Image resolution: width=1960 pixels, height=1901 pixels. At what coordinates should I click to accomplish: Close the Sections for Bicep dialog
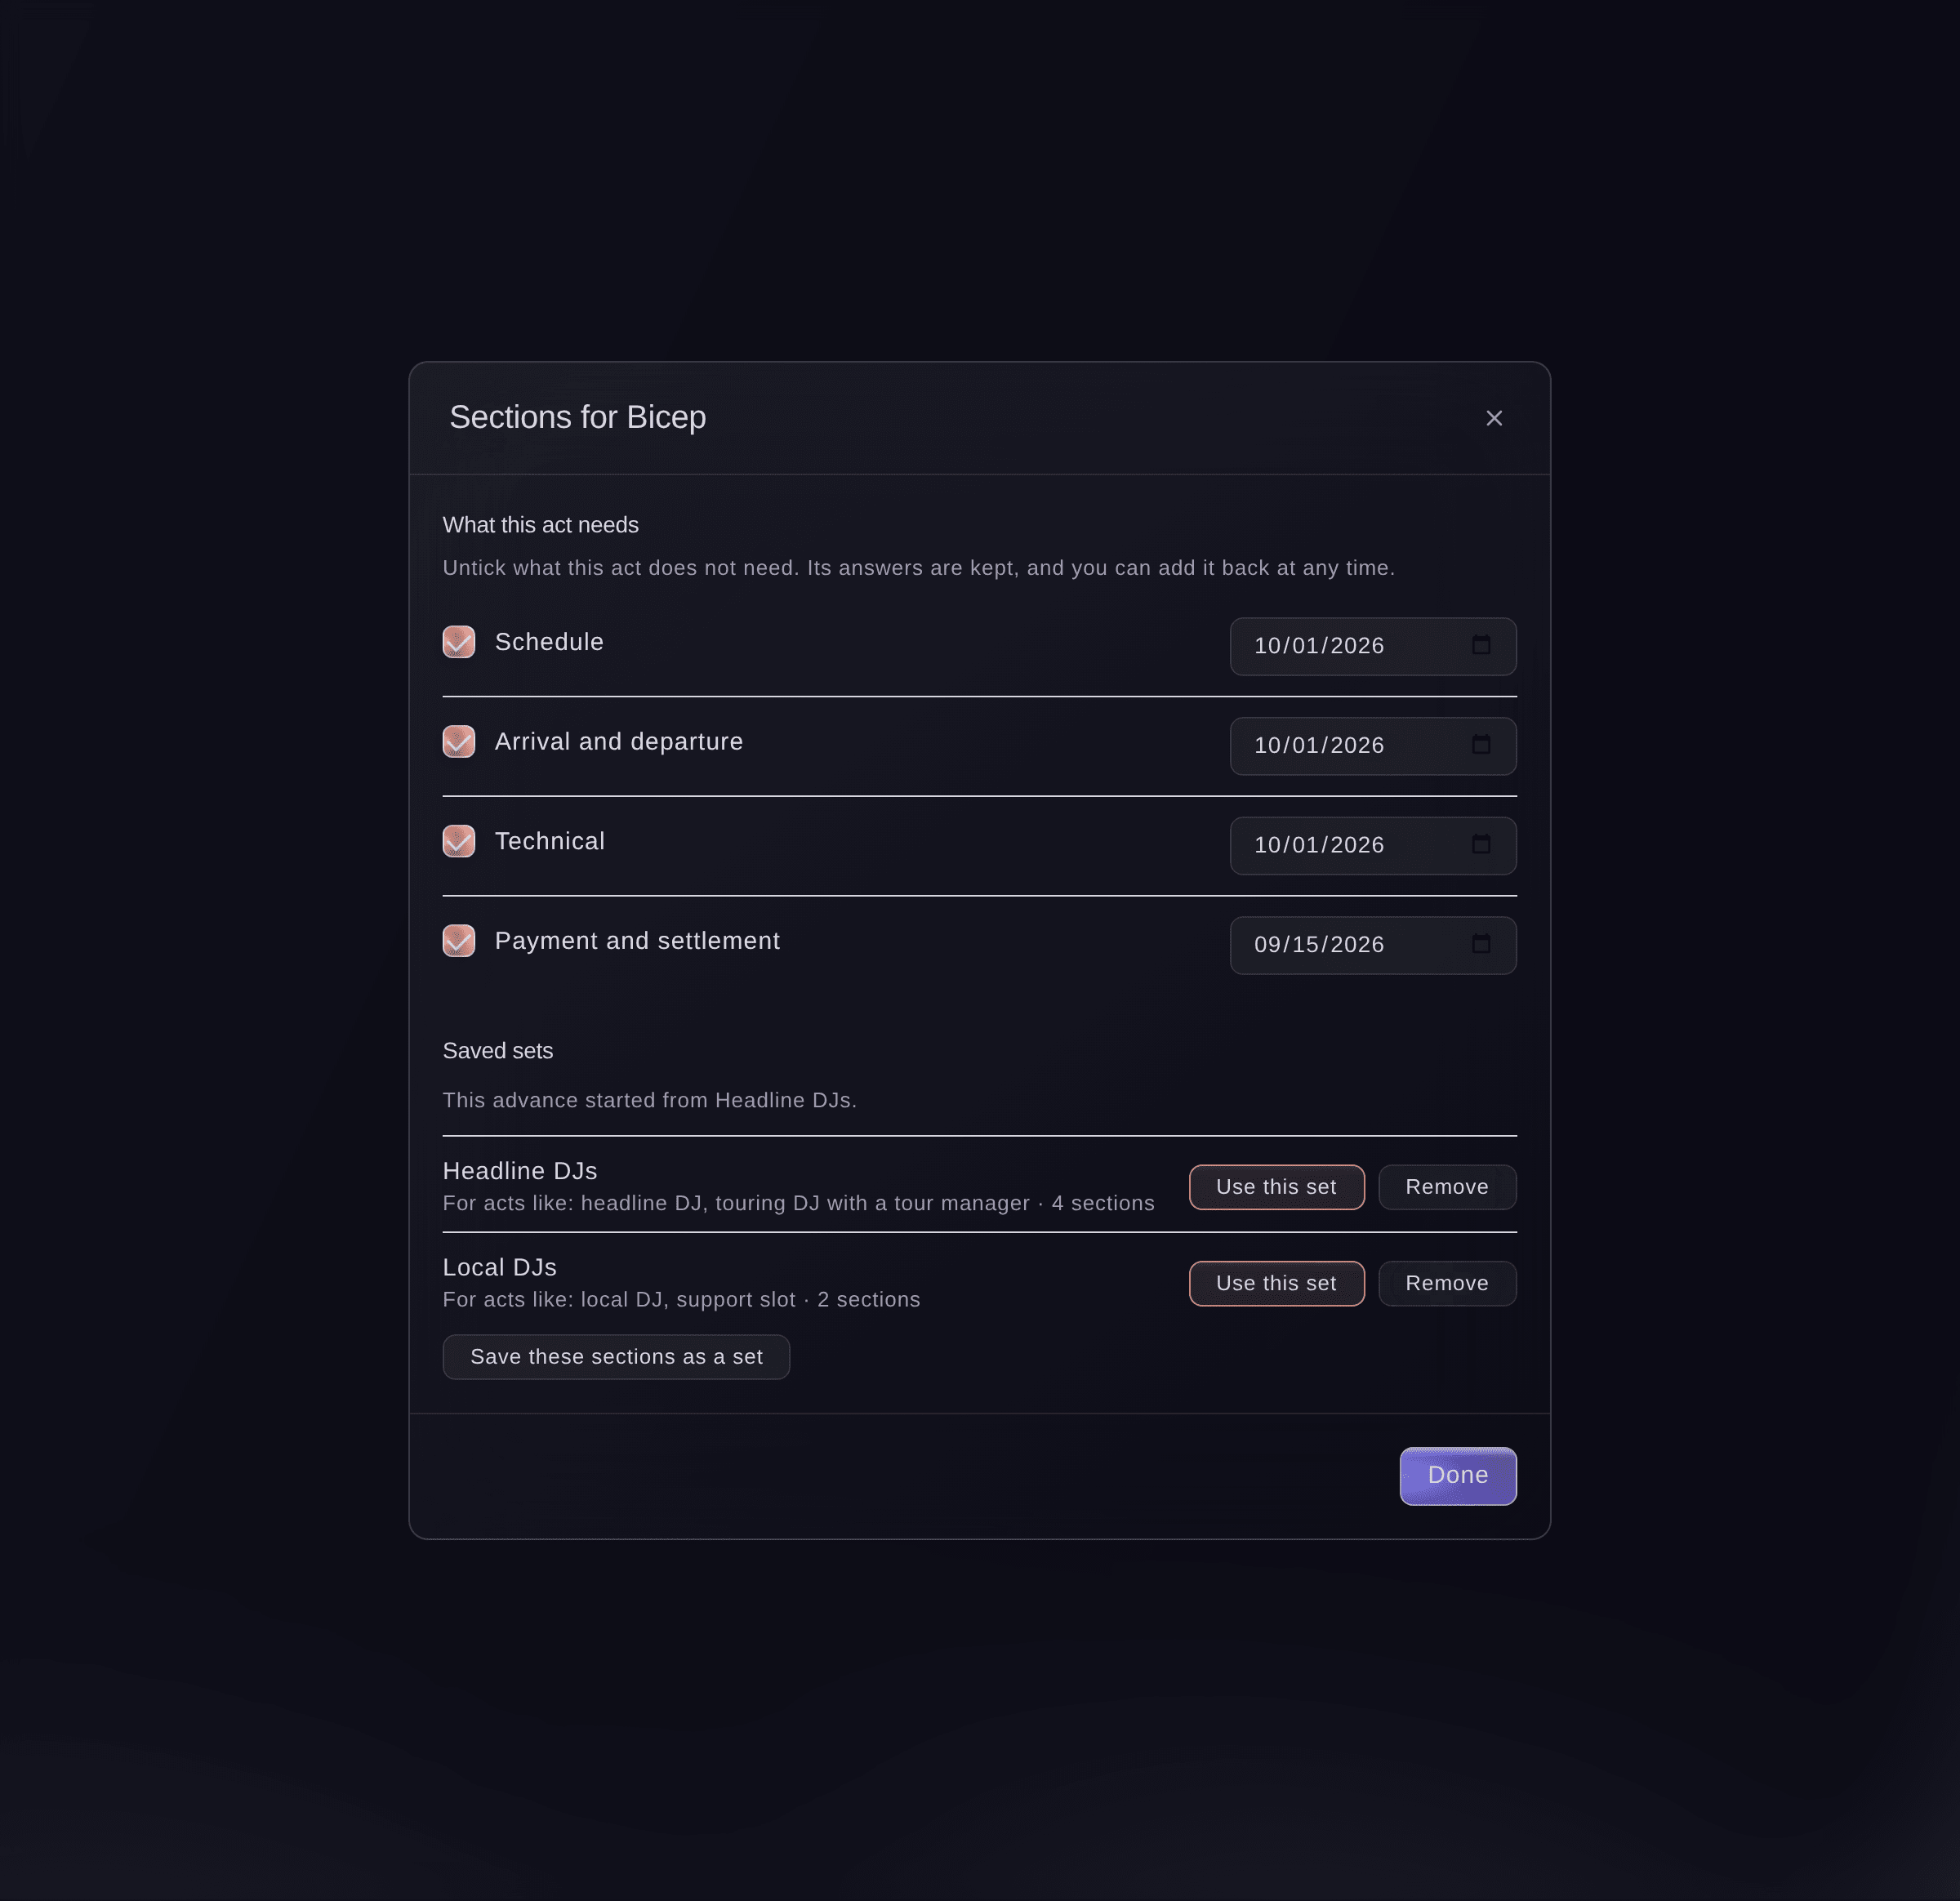pyautogui.click(x=1494, y=418)
